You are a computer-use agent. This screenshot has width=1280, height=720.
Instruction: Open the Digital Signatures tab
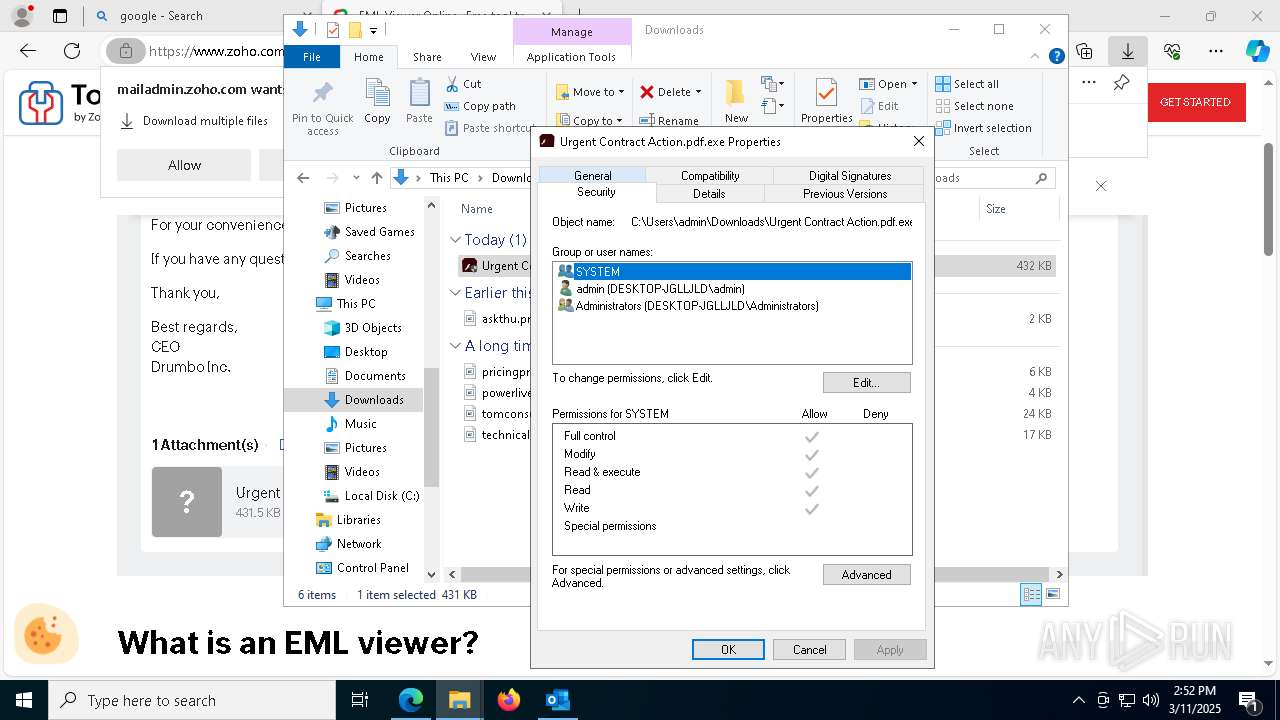coord(850,175)
